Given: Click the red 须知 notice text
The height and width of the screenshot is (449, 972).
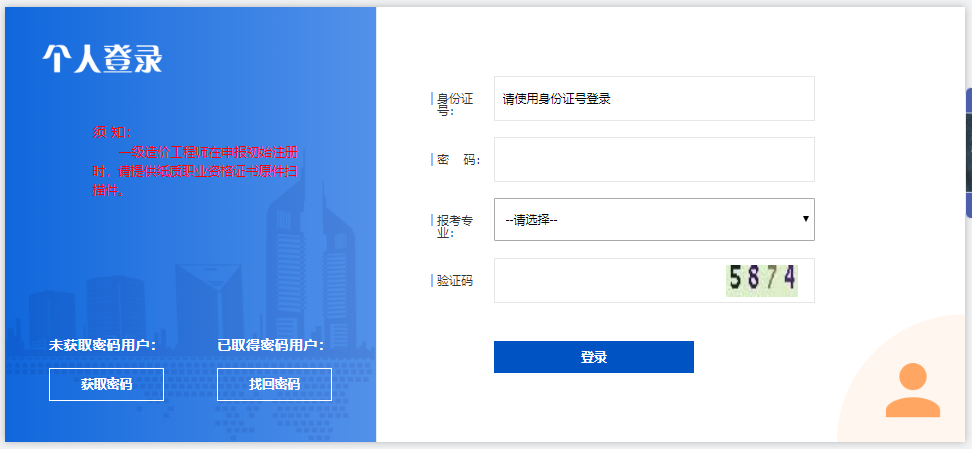Looking at the screenshot, I should [196, 161].
